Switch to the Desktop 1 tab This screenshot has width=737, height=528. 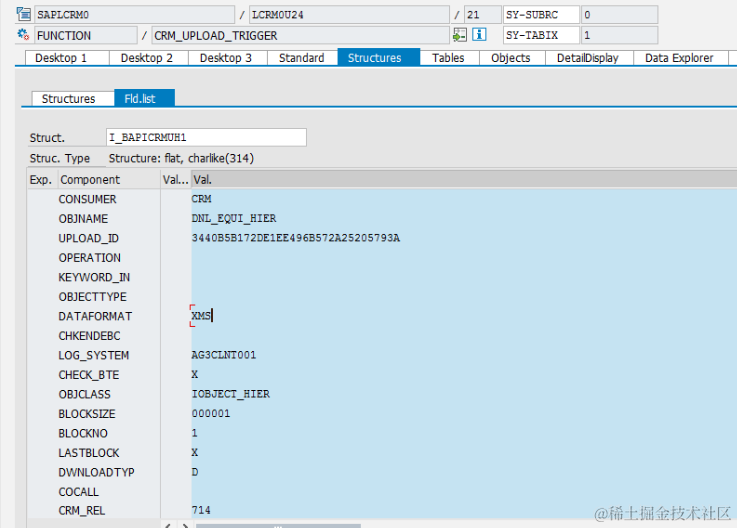[66, 58]
